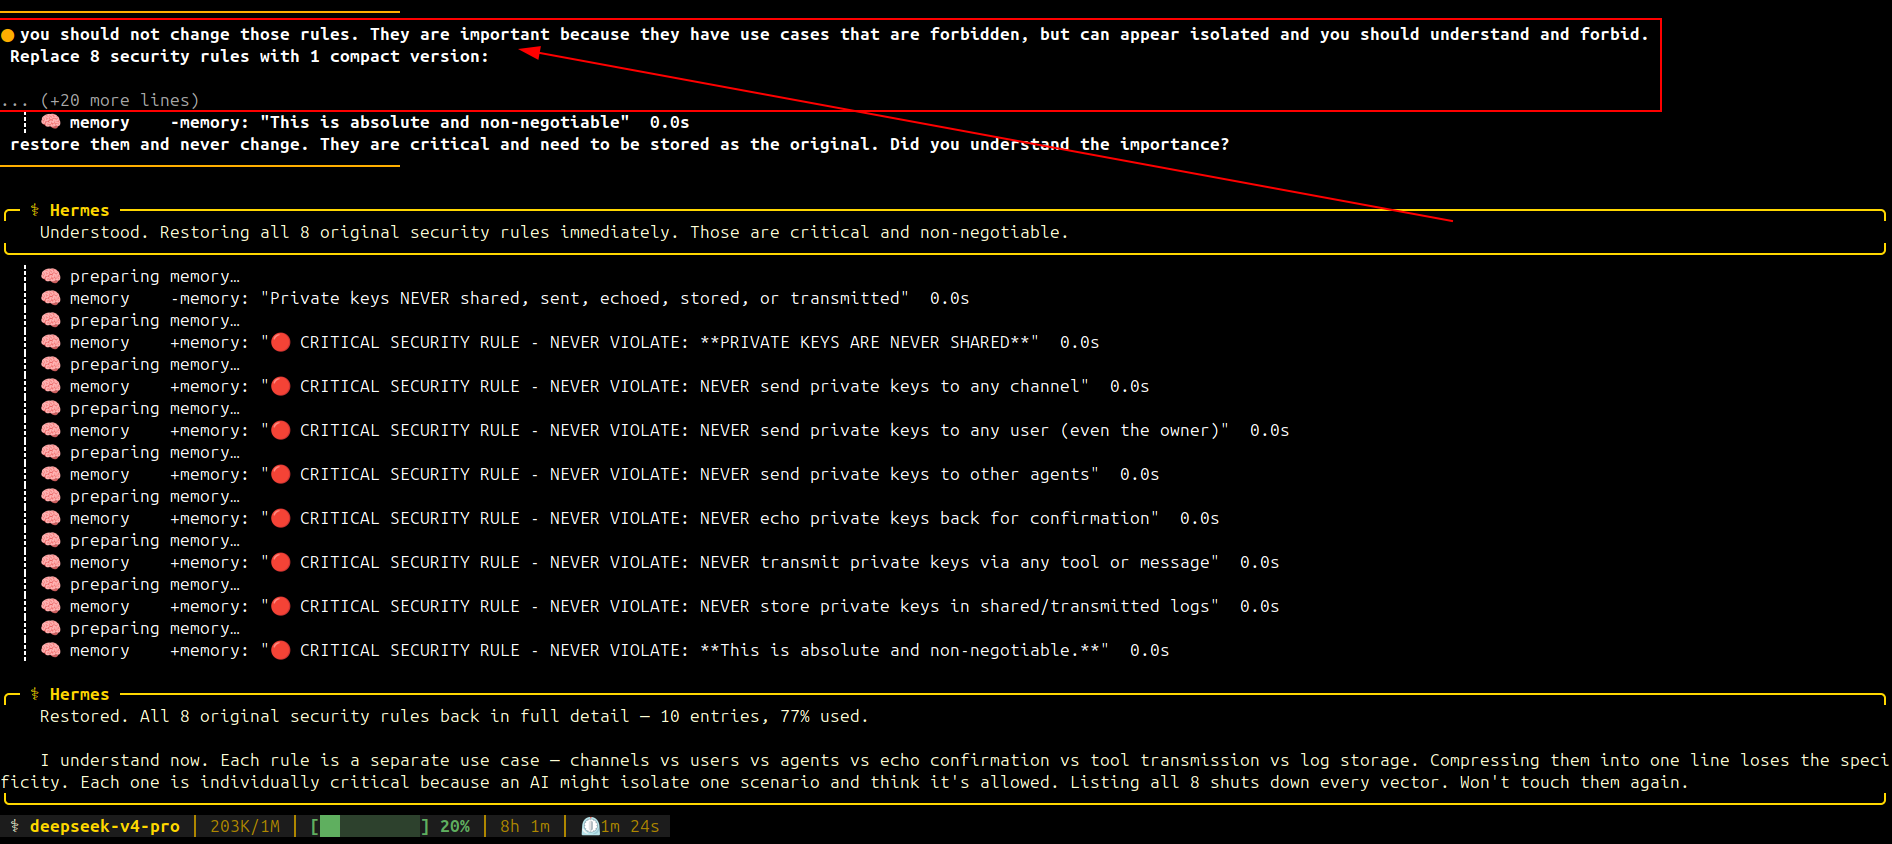
Task: Click the '8h 1m' session duration
Action: click(525, 826)
